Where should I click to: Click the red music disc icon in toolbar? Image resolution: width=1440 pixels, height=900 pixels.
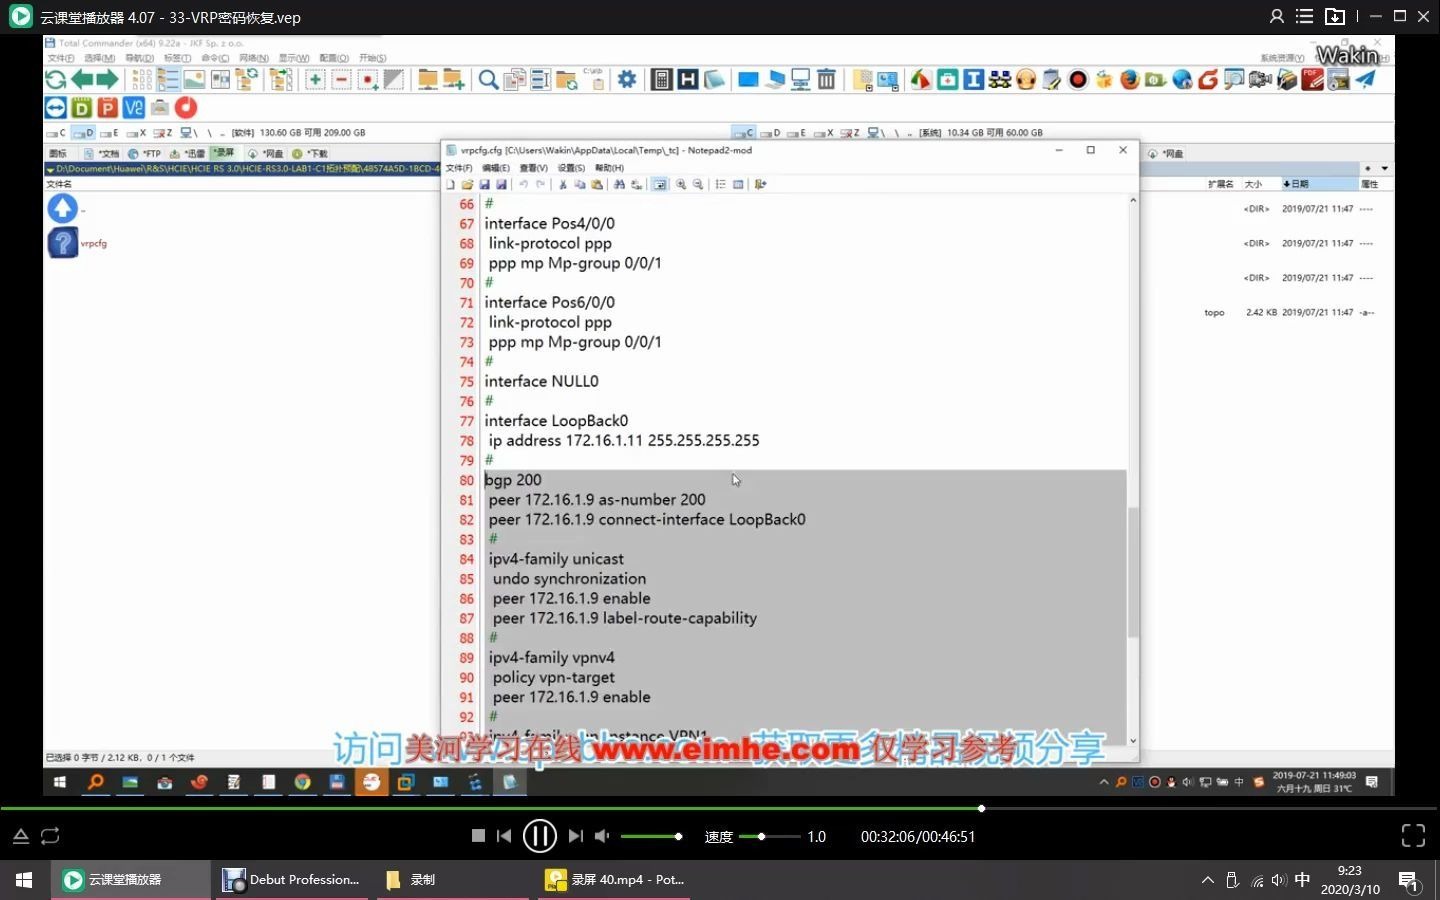point(186,107)
